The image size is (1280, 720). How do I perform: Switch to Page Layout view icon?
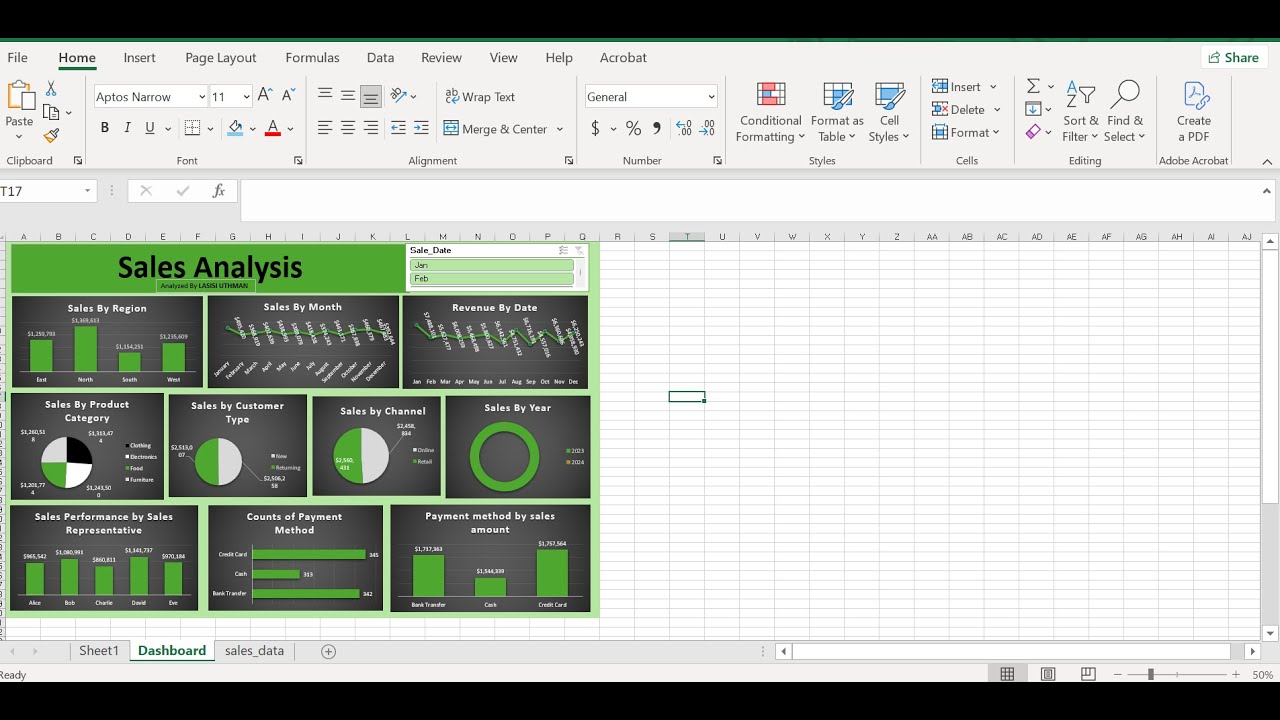[1048, 675]
